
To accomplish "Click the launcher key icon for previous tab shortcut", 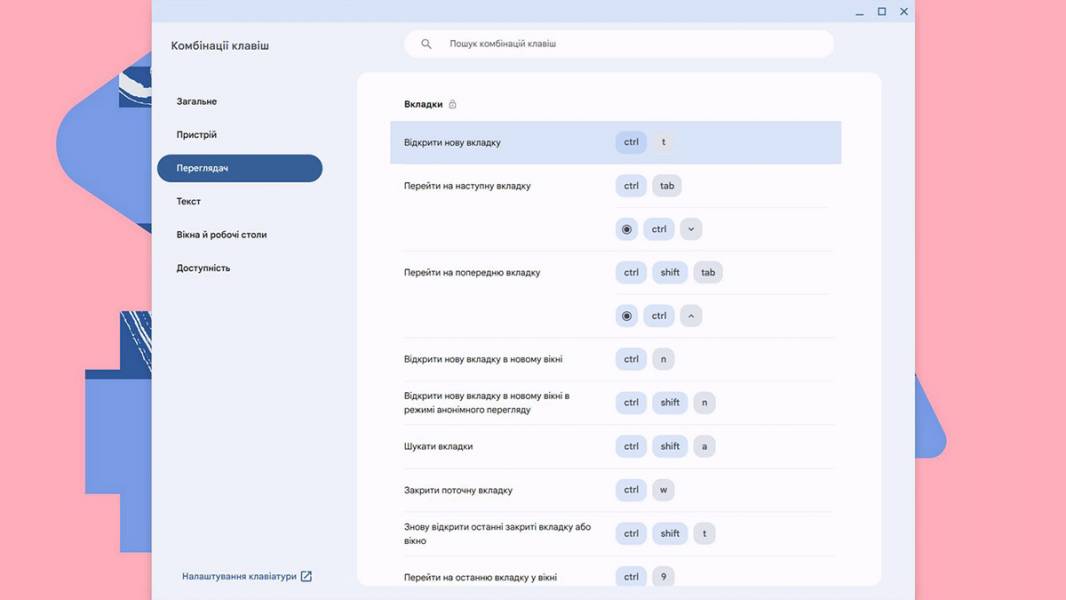I will (x=627, y=316).
